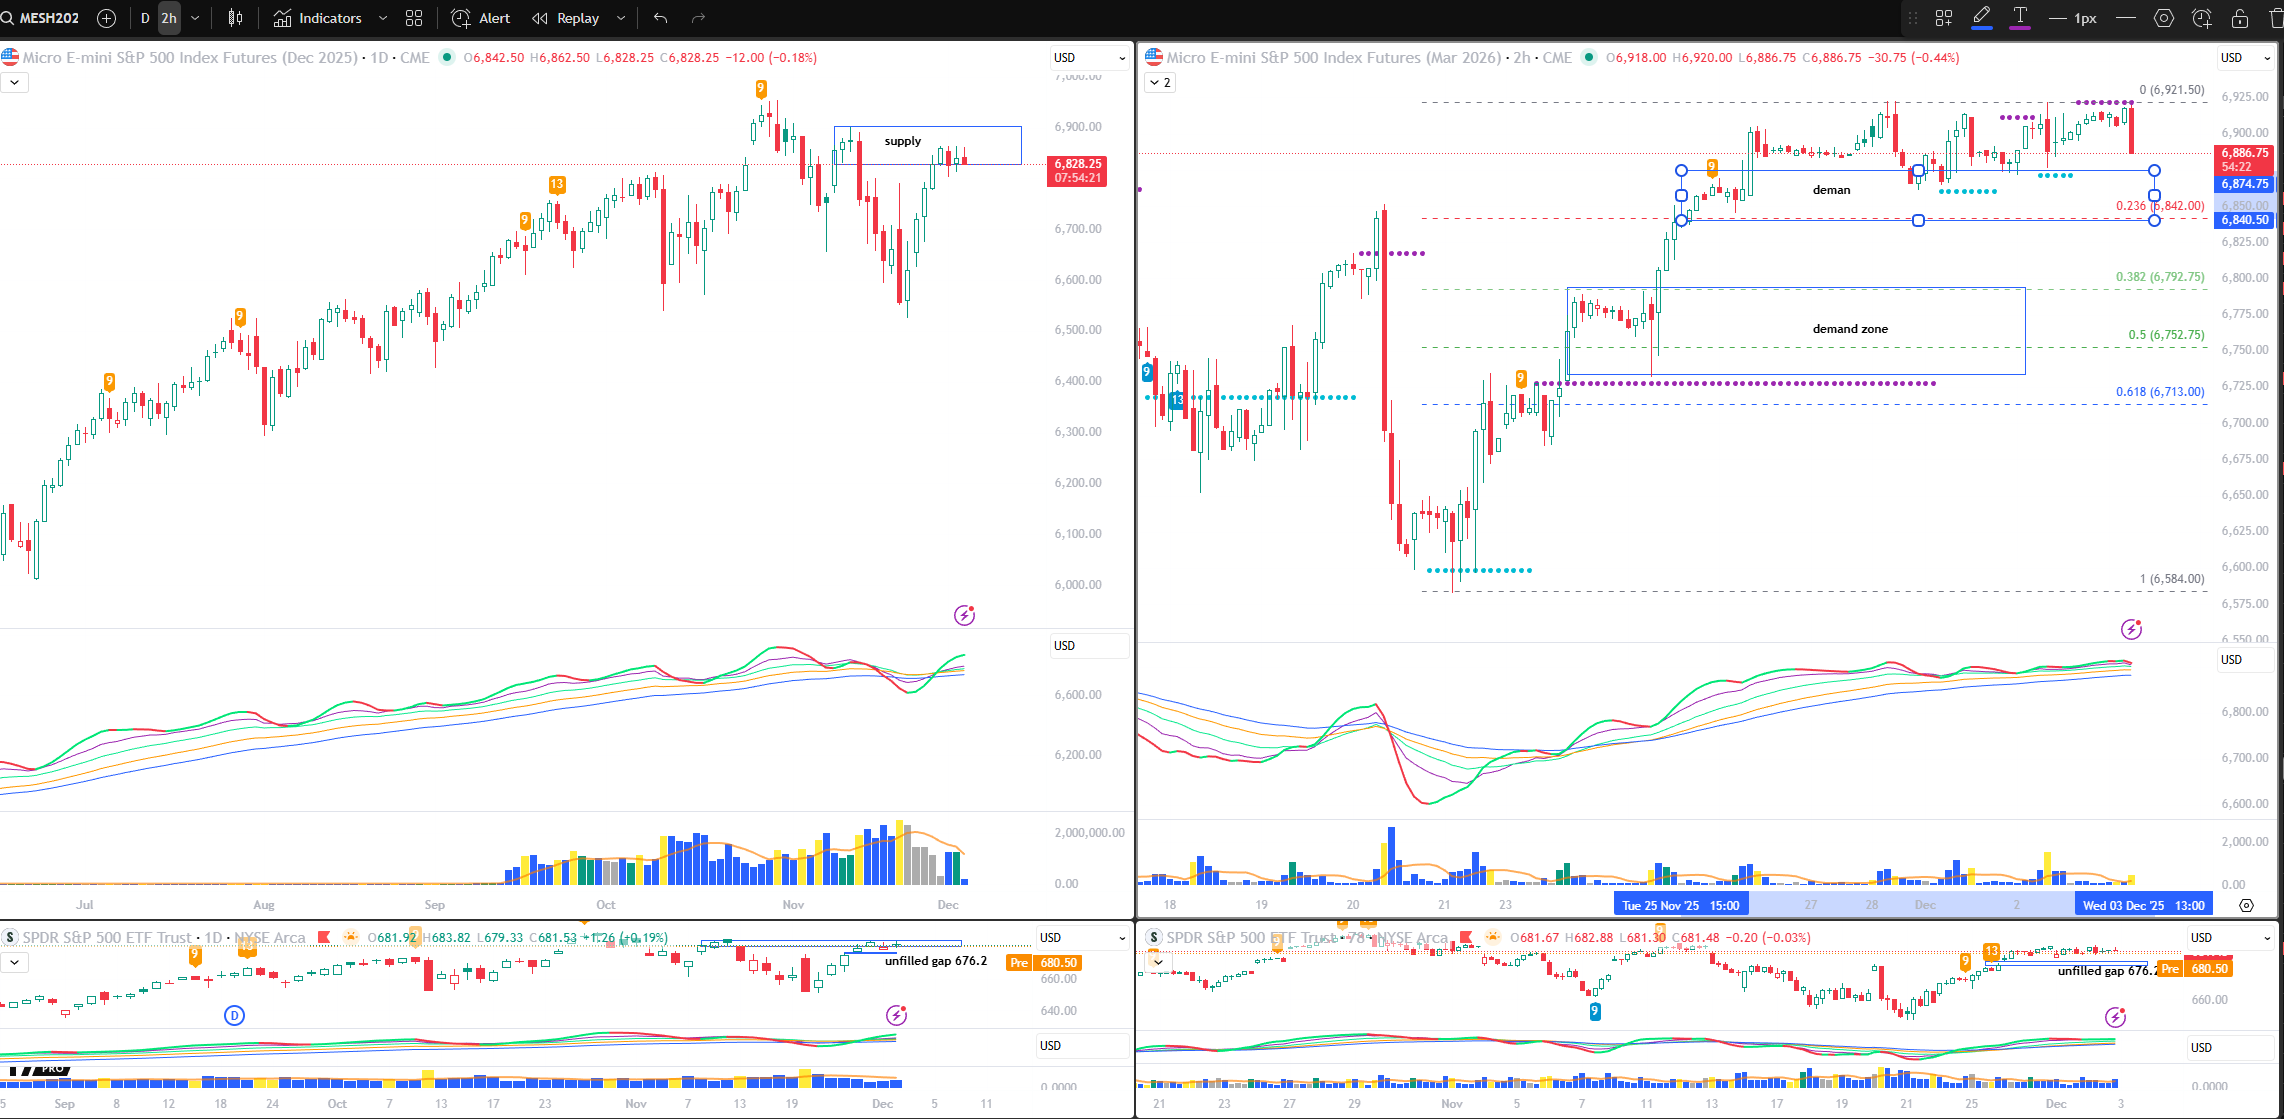
Task: Select the D daily timeframe button
Action: point(145,18)
